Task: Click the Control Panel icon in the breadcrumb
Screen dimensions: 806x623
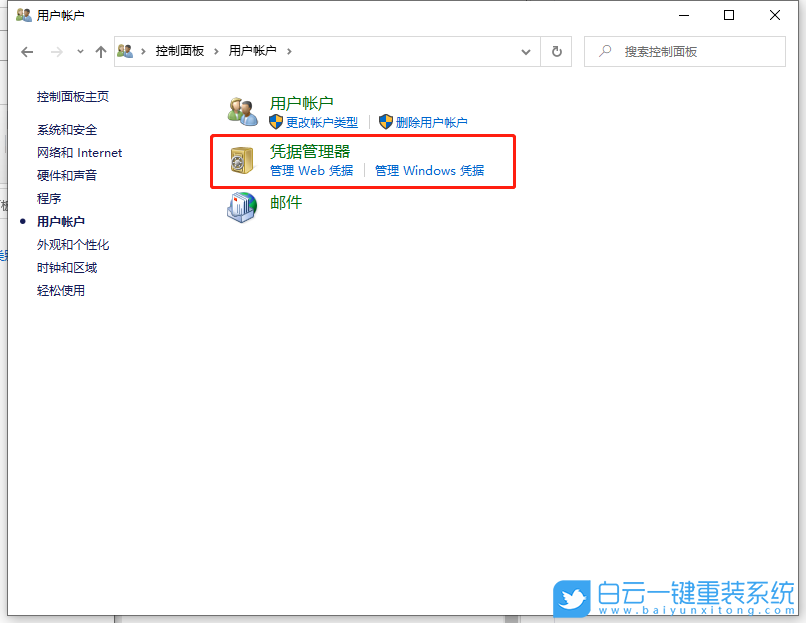Action: (124, 50)
